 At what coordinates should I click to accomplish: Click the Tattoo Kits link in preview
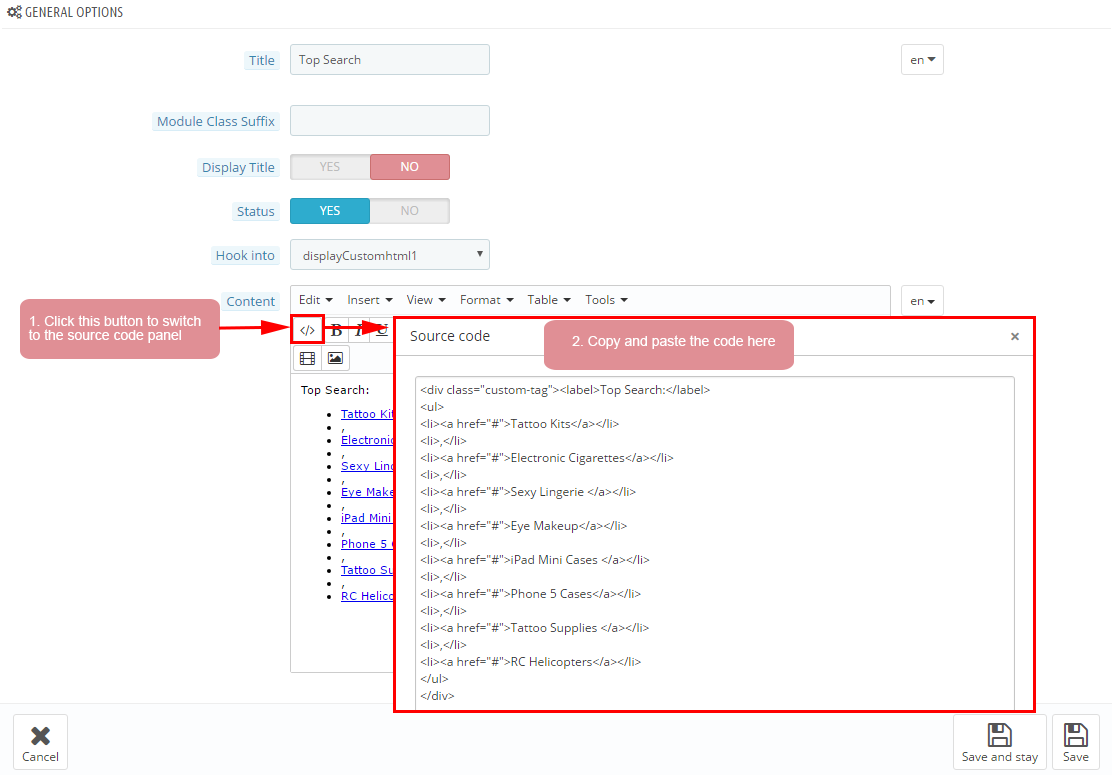tap(366, 414)
